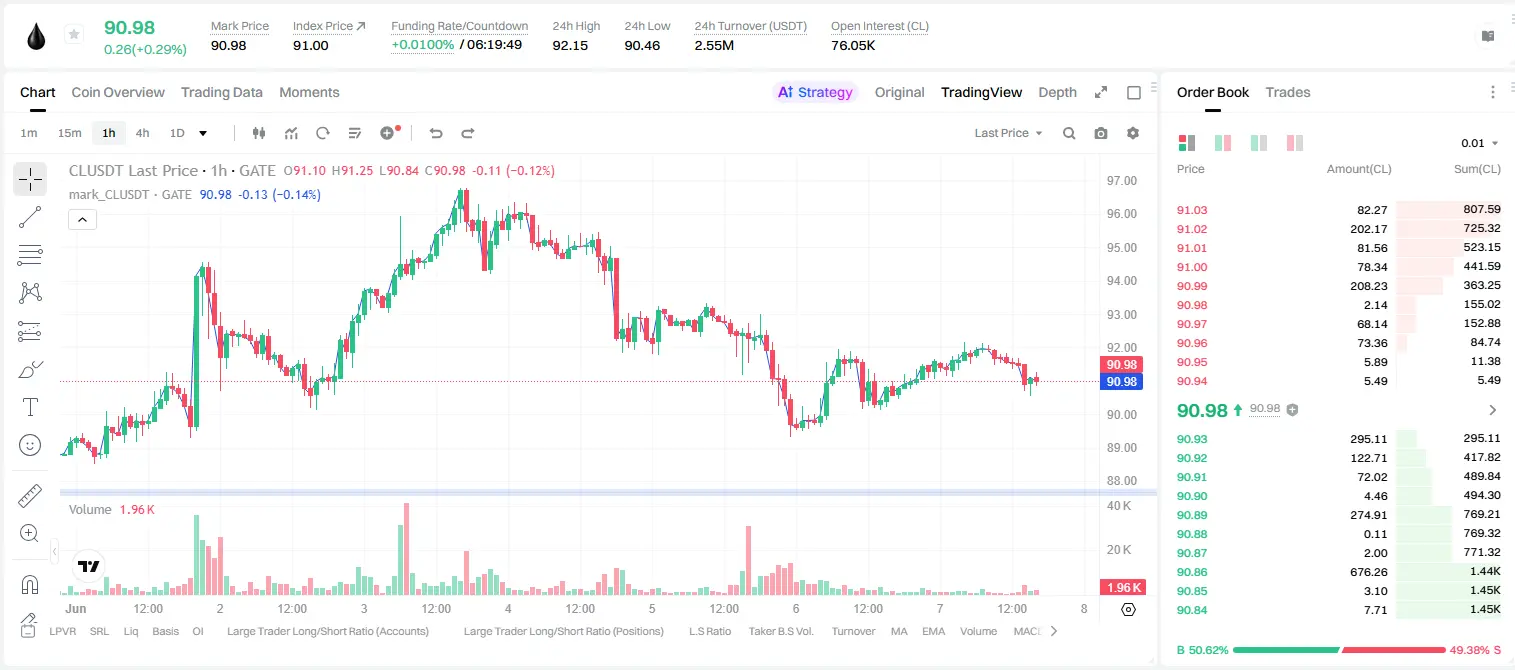1515x670 pixels.
Task: Click the 90.93 bid price row
Action: point(1338,438)
